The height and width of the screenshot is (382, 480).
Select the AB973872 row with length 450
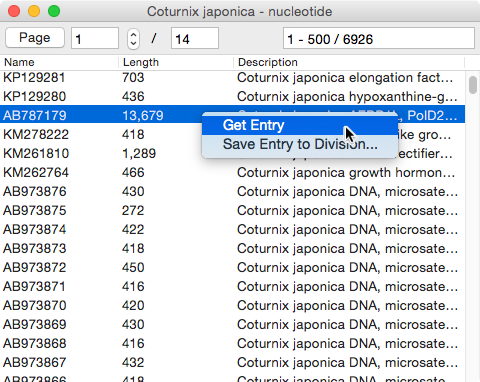coord(232,268)
